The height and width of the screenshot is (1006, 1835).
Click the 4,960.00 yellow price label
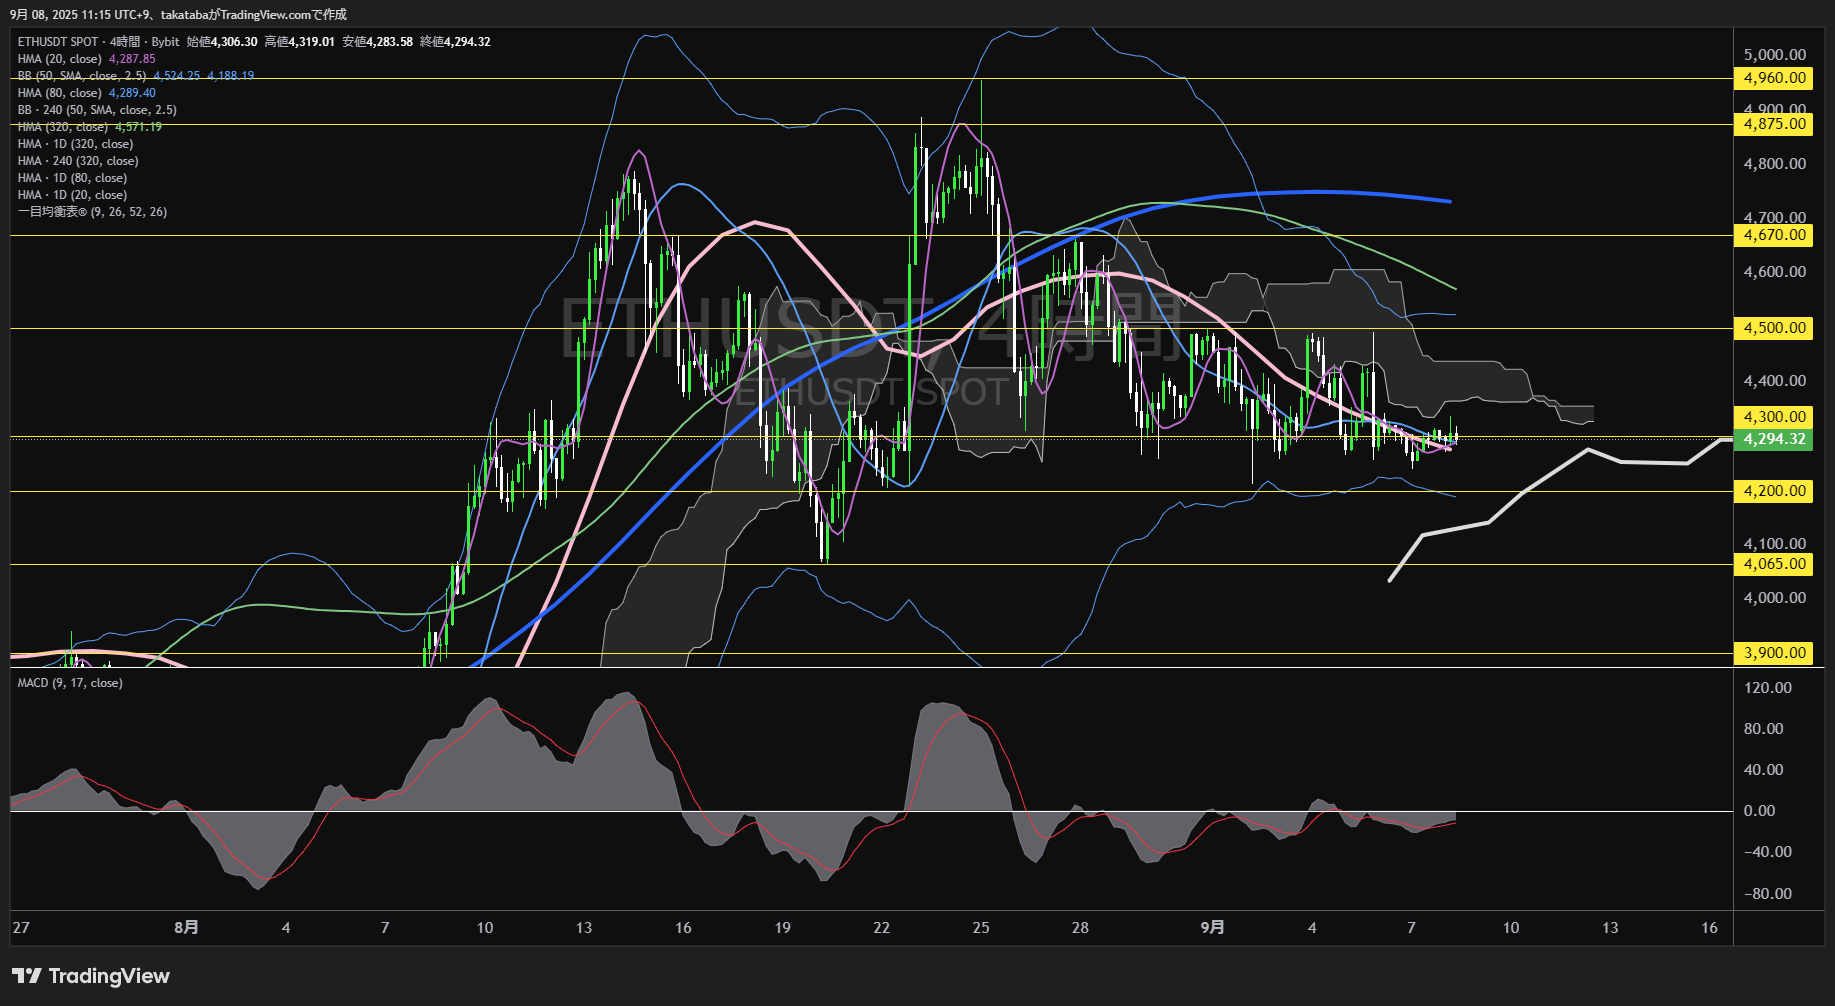[x=1775, y=78]
